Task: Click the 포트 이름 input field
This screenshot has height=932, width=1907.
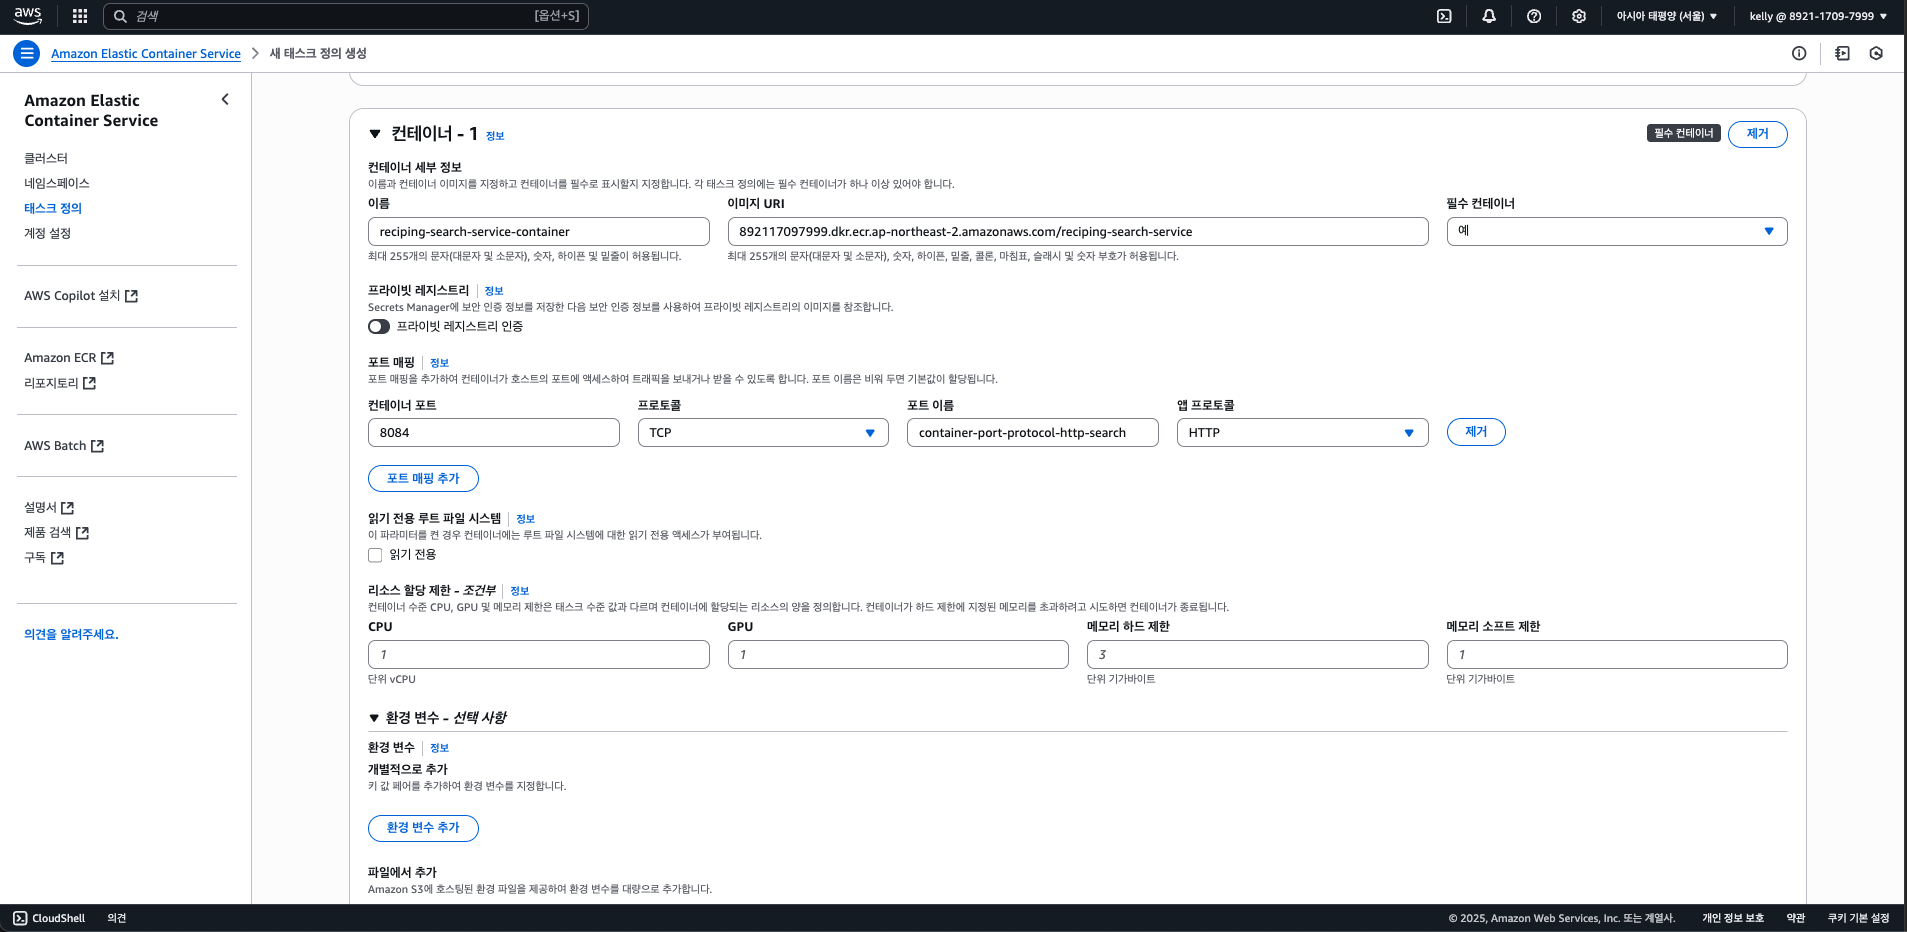Action: [1033, 432]
